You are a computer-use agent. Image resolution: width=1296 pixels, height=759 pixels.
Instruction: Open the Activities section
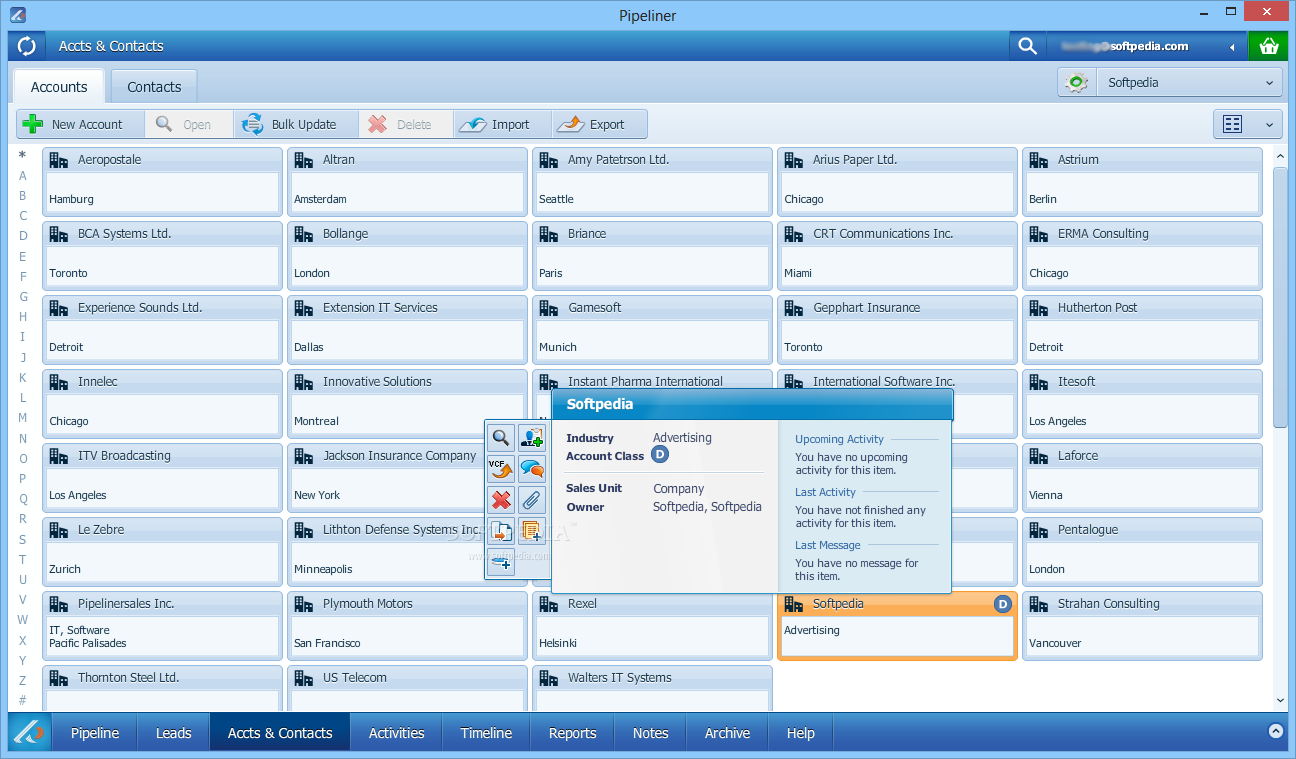tap(396, 733)
